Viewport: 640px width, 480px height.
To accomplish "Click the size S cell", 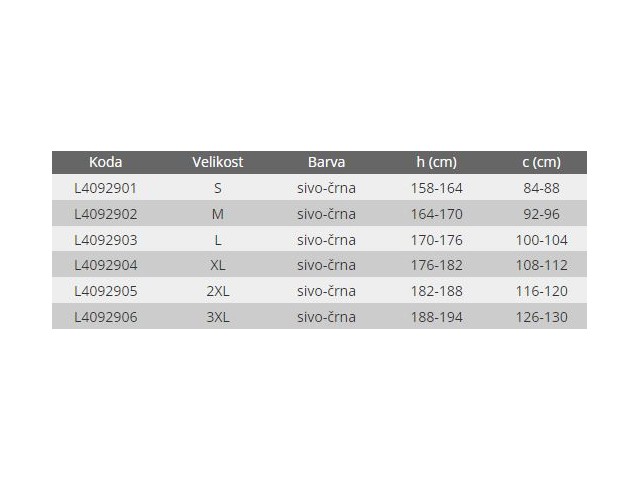I will click(x=218, y=187).
